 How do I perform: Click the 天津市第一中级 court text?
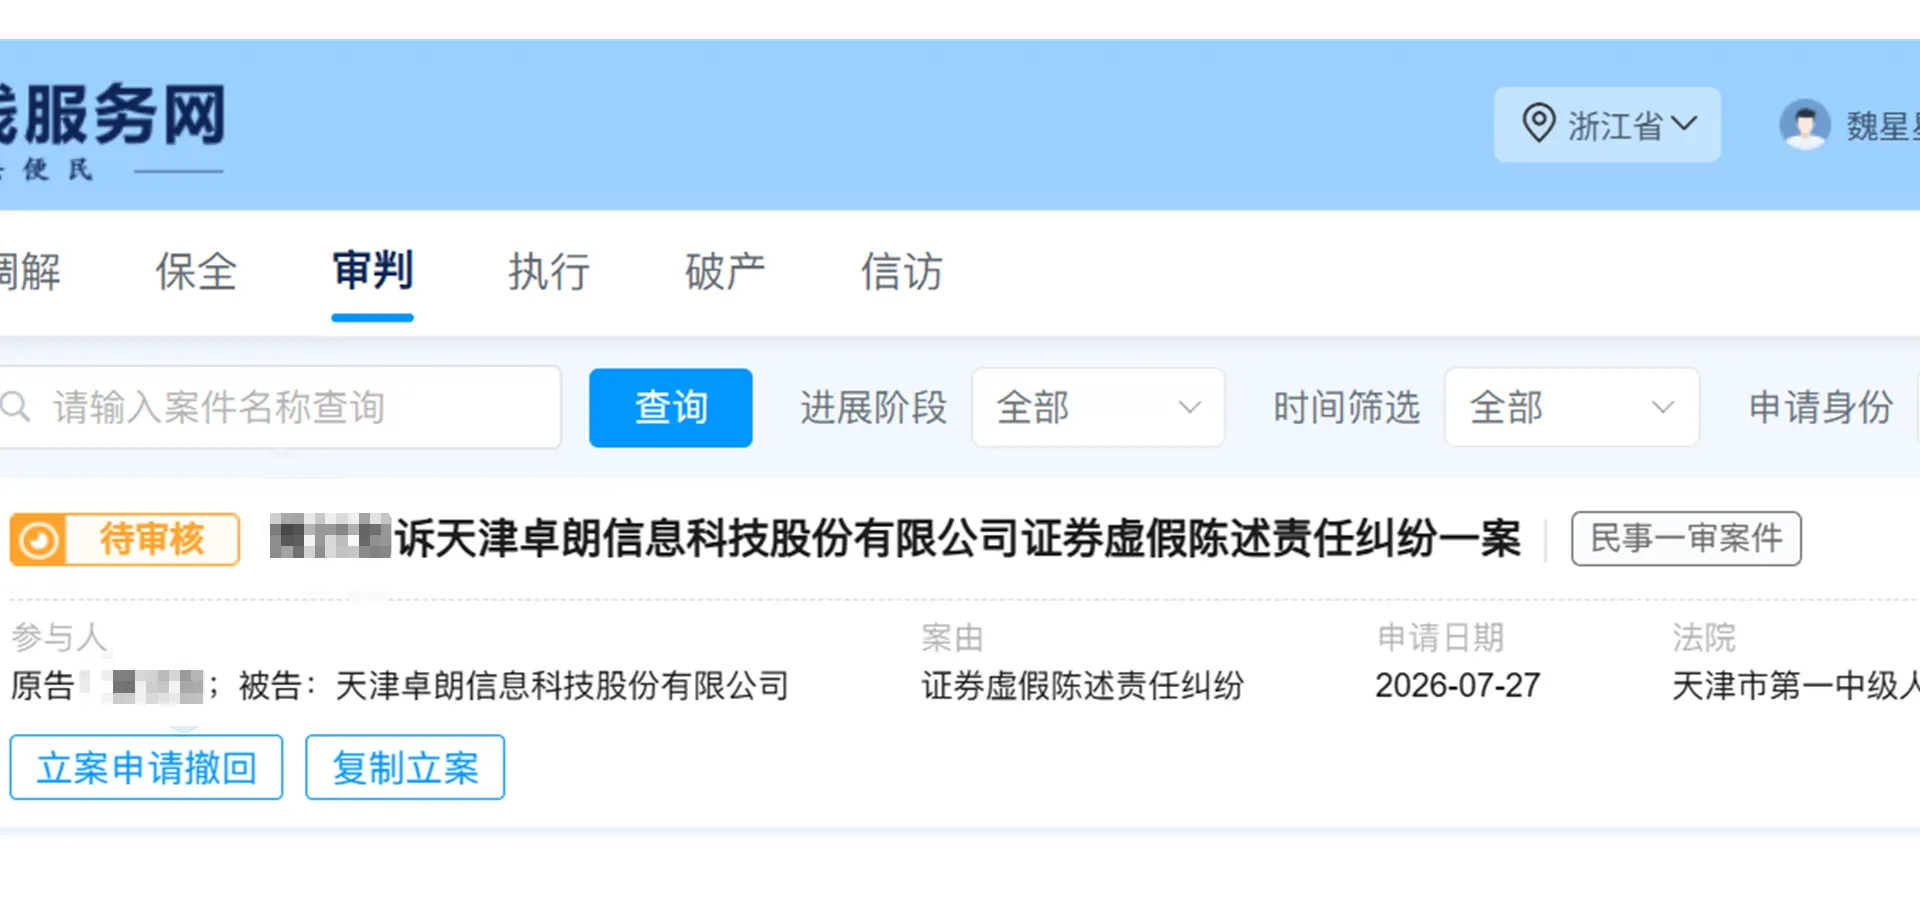point(1795,685)
